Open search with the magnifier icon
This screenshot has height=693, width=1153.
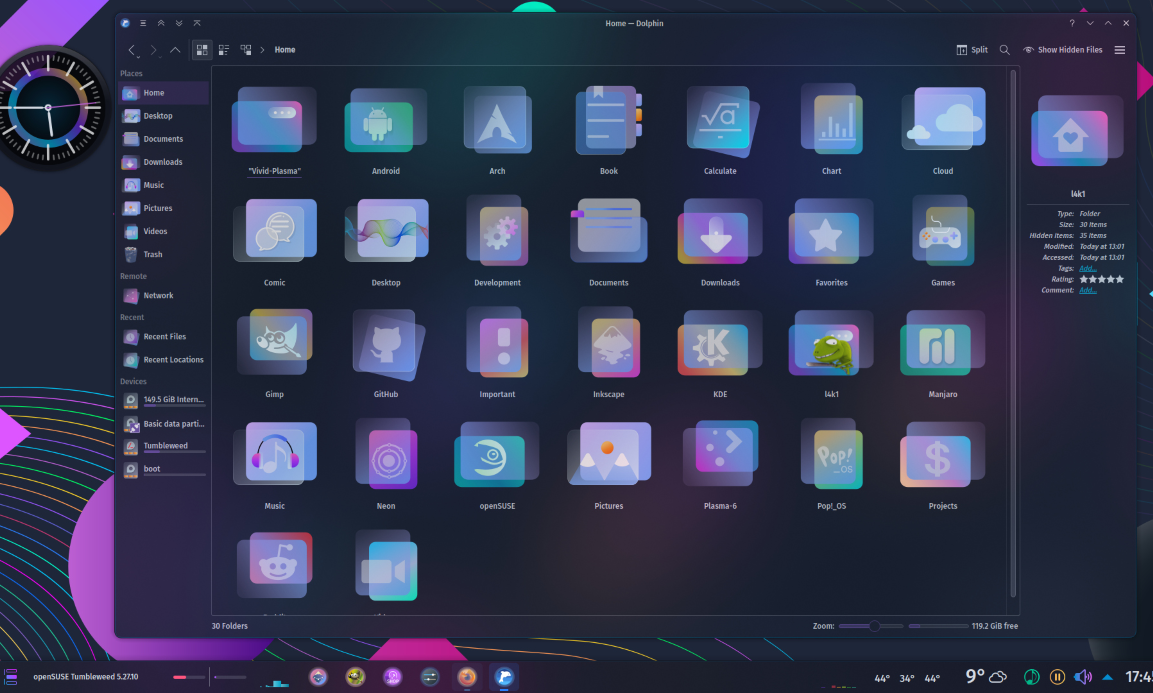pos(1004,49)
